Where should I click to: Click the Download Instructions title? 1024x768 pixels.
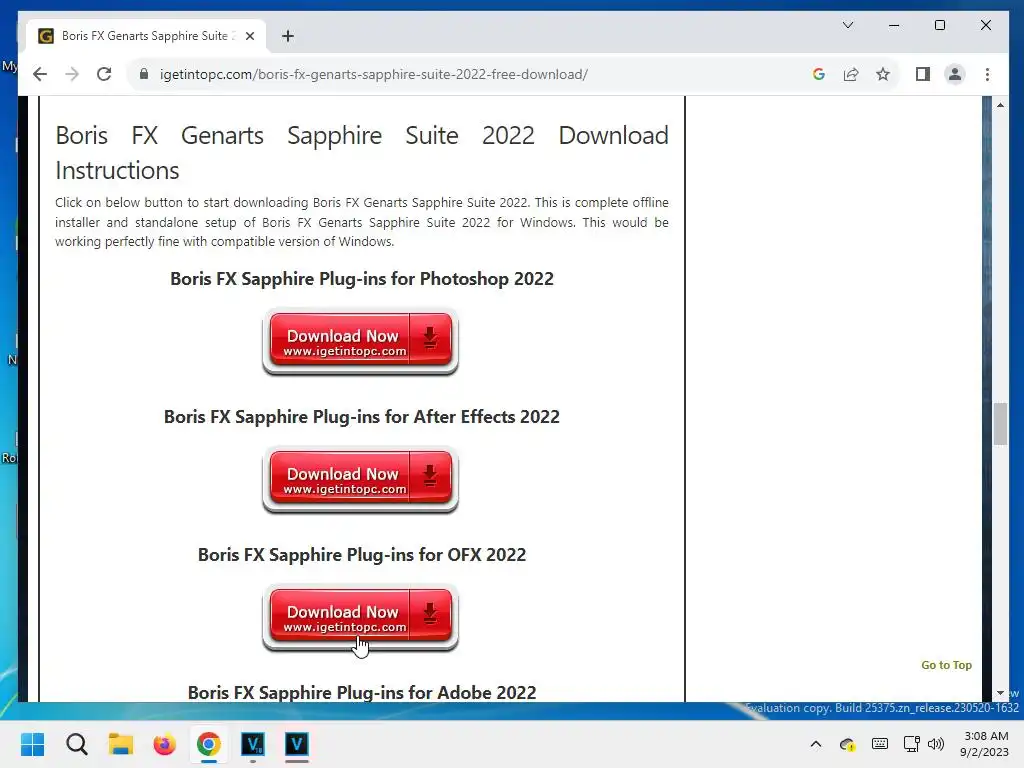362,153
